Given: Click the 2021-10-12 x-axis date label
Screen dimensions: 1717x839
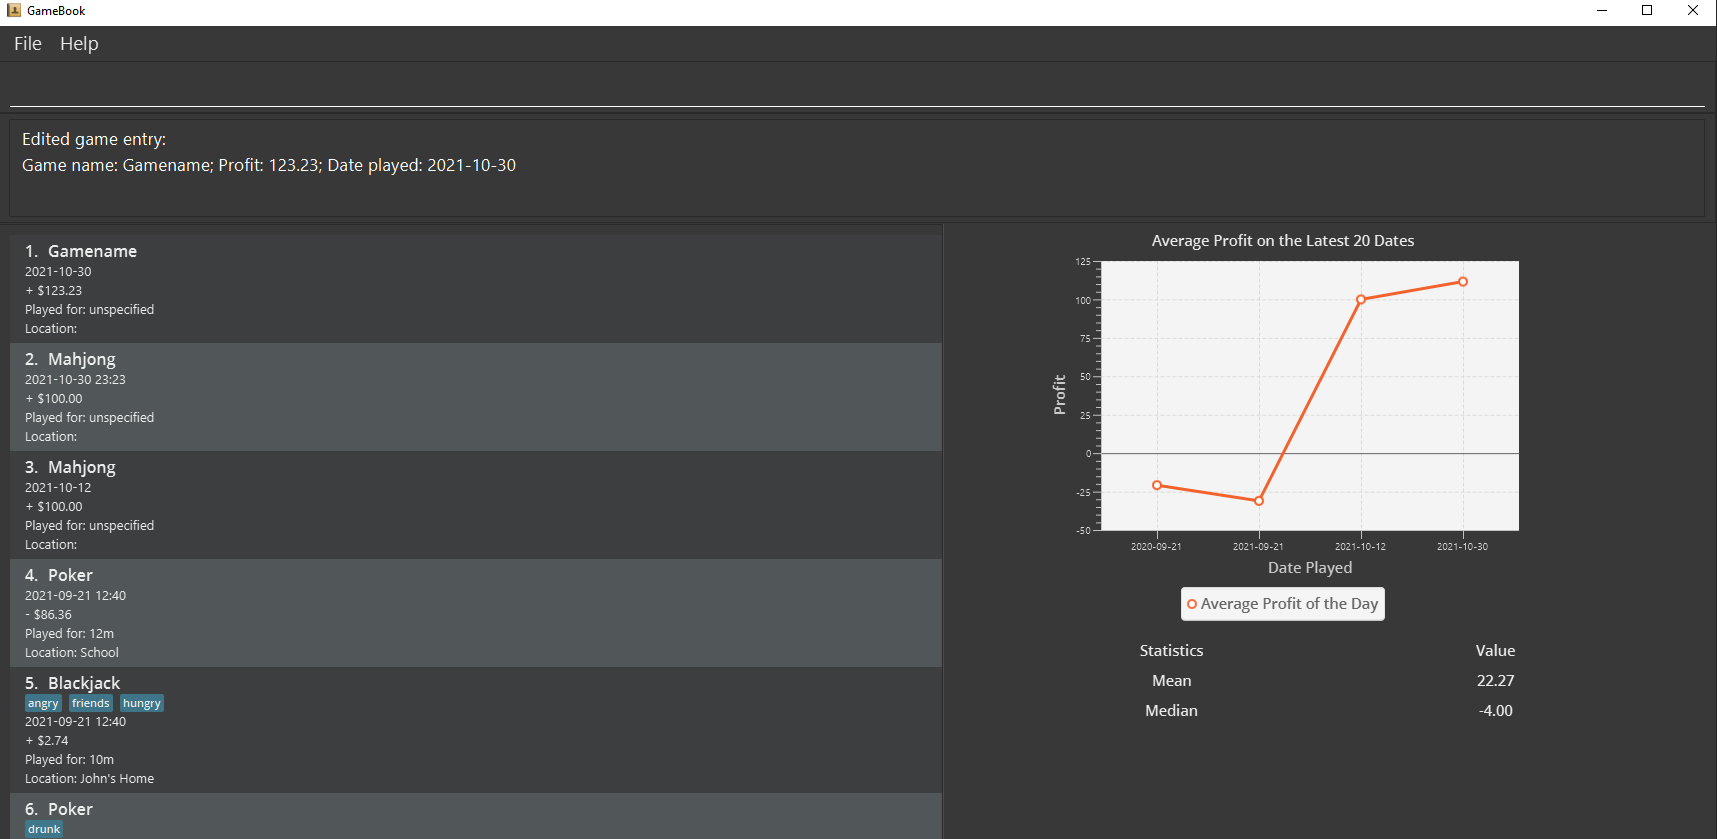Looking at the screenshot, I should click(1360, 547).
